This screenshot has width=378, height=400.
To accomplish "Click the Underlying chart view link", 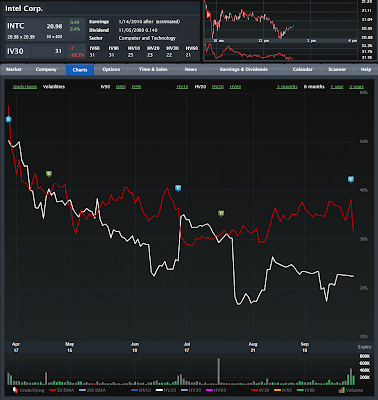I will 25,87.
